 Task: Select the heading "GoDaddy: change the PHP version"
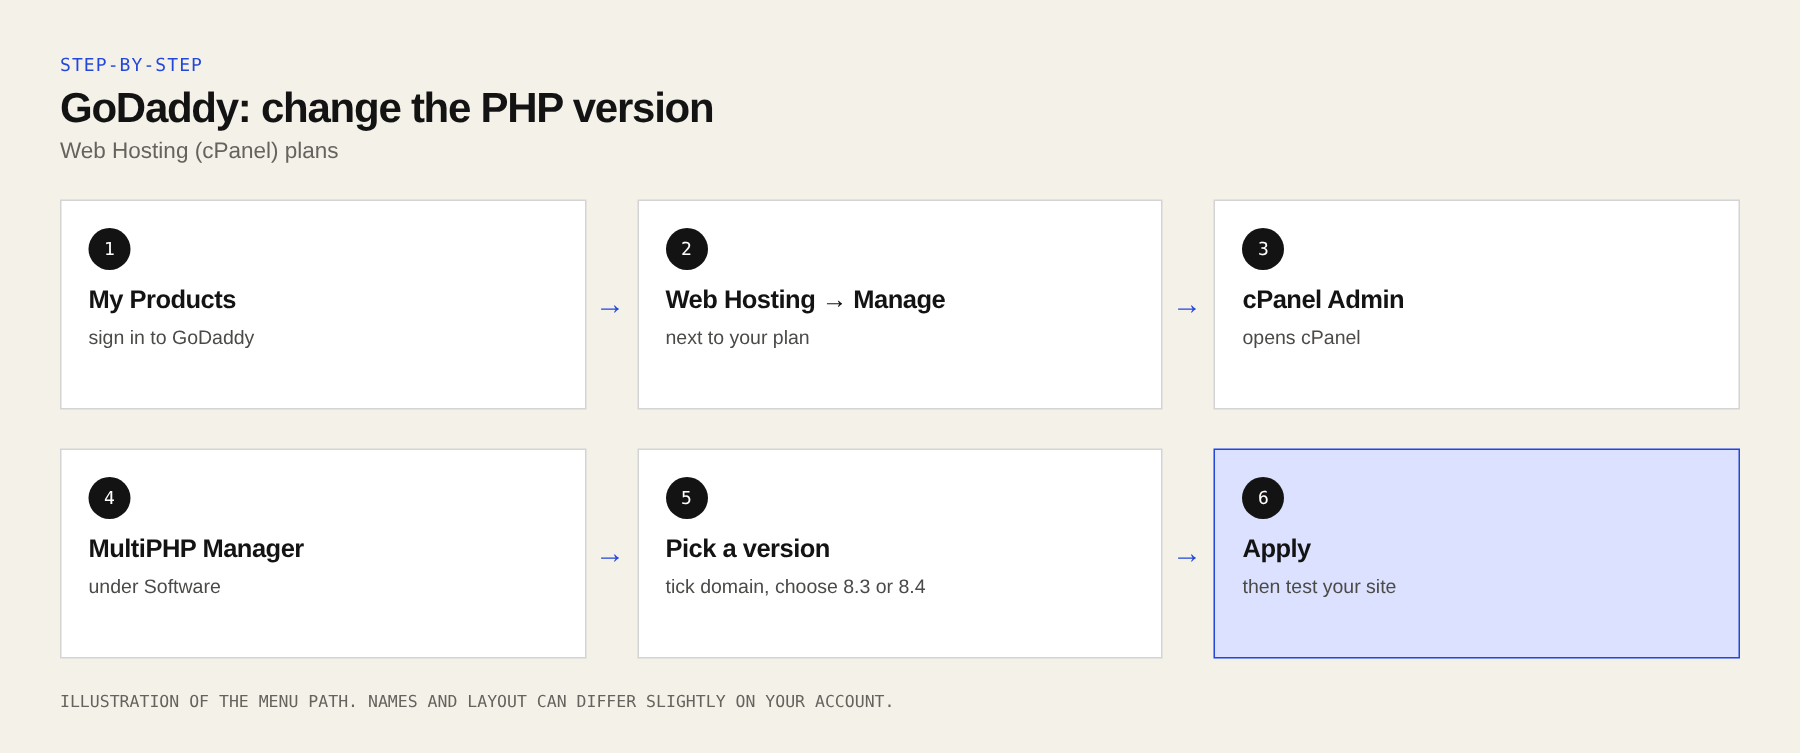coord(386,108)
